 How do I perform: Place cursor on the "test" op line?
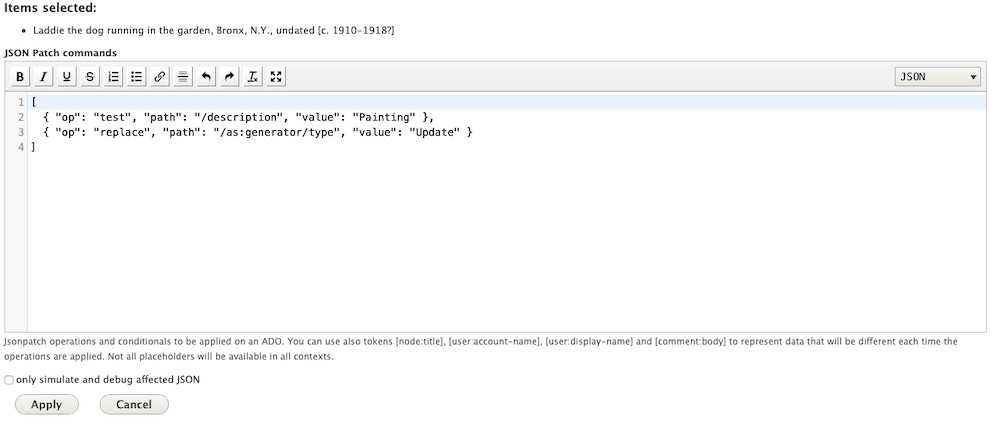(x=238, y=117)
